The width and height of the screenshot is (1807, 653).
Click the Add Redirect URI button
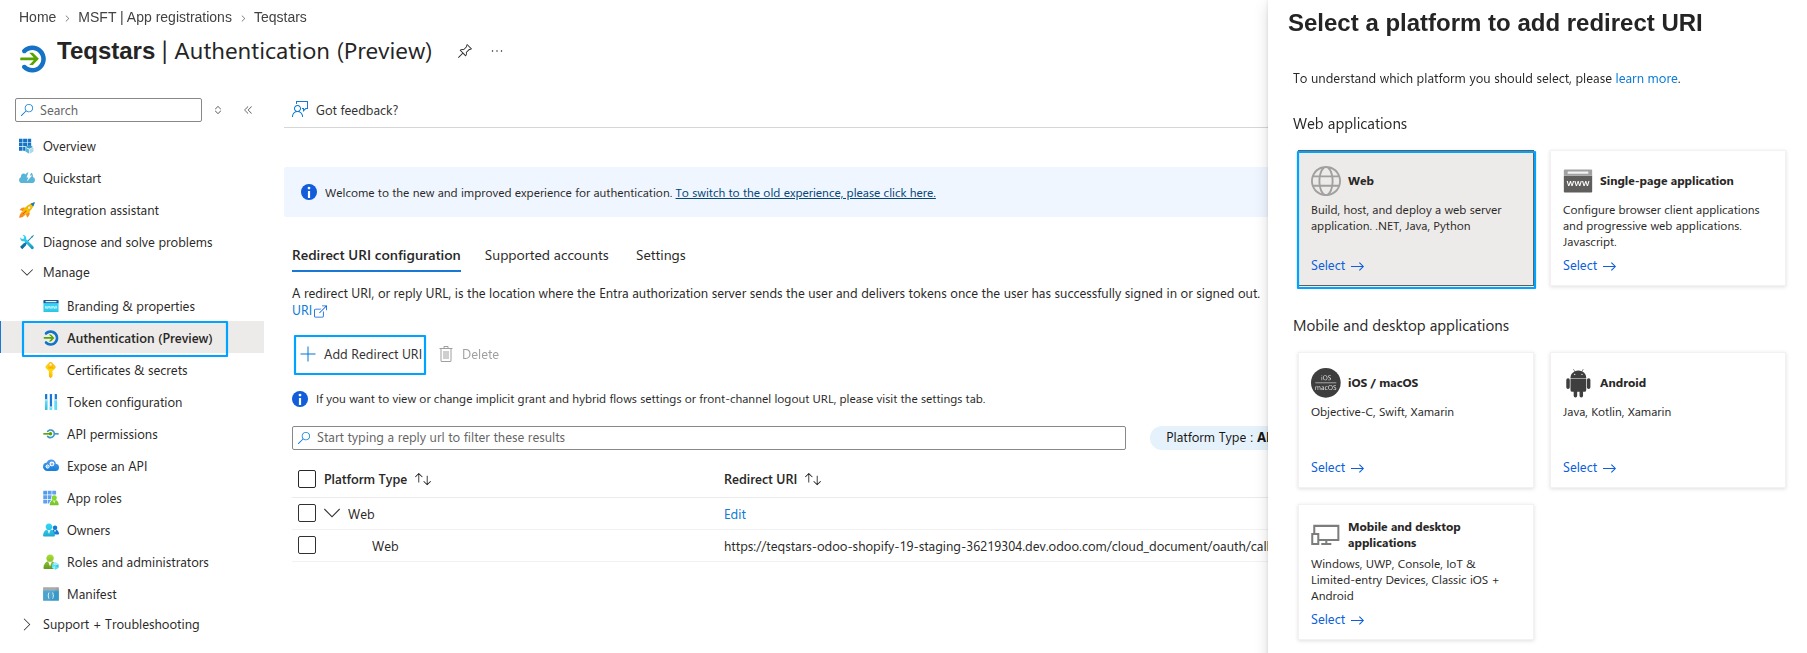pos(360,354)
